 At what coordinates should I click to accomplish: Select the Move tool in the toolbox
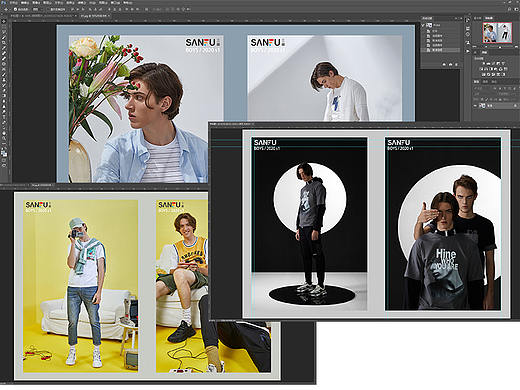pos(4,21)
